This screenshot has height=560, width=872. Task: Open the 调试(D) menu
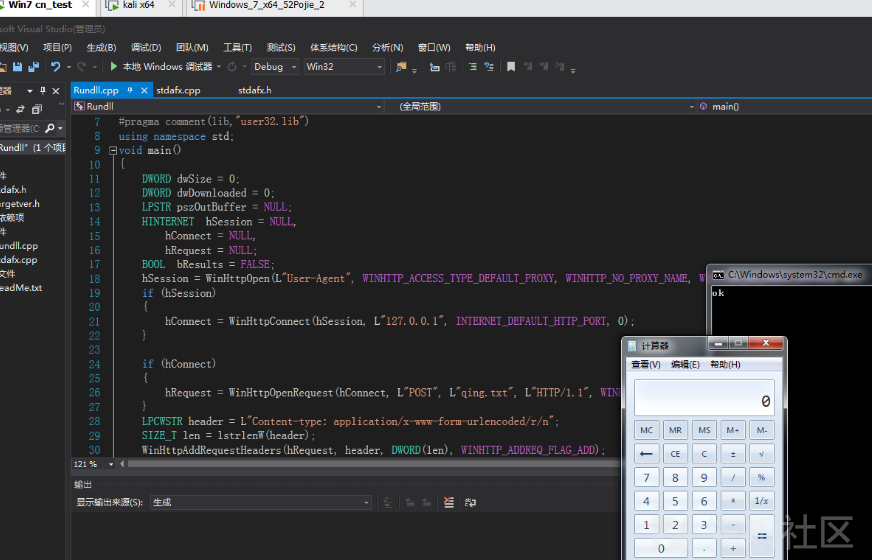(146, 47)
